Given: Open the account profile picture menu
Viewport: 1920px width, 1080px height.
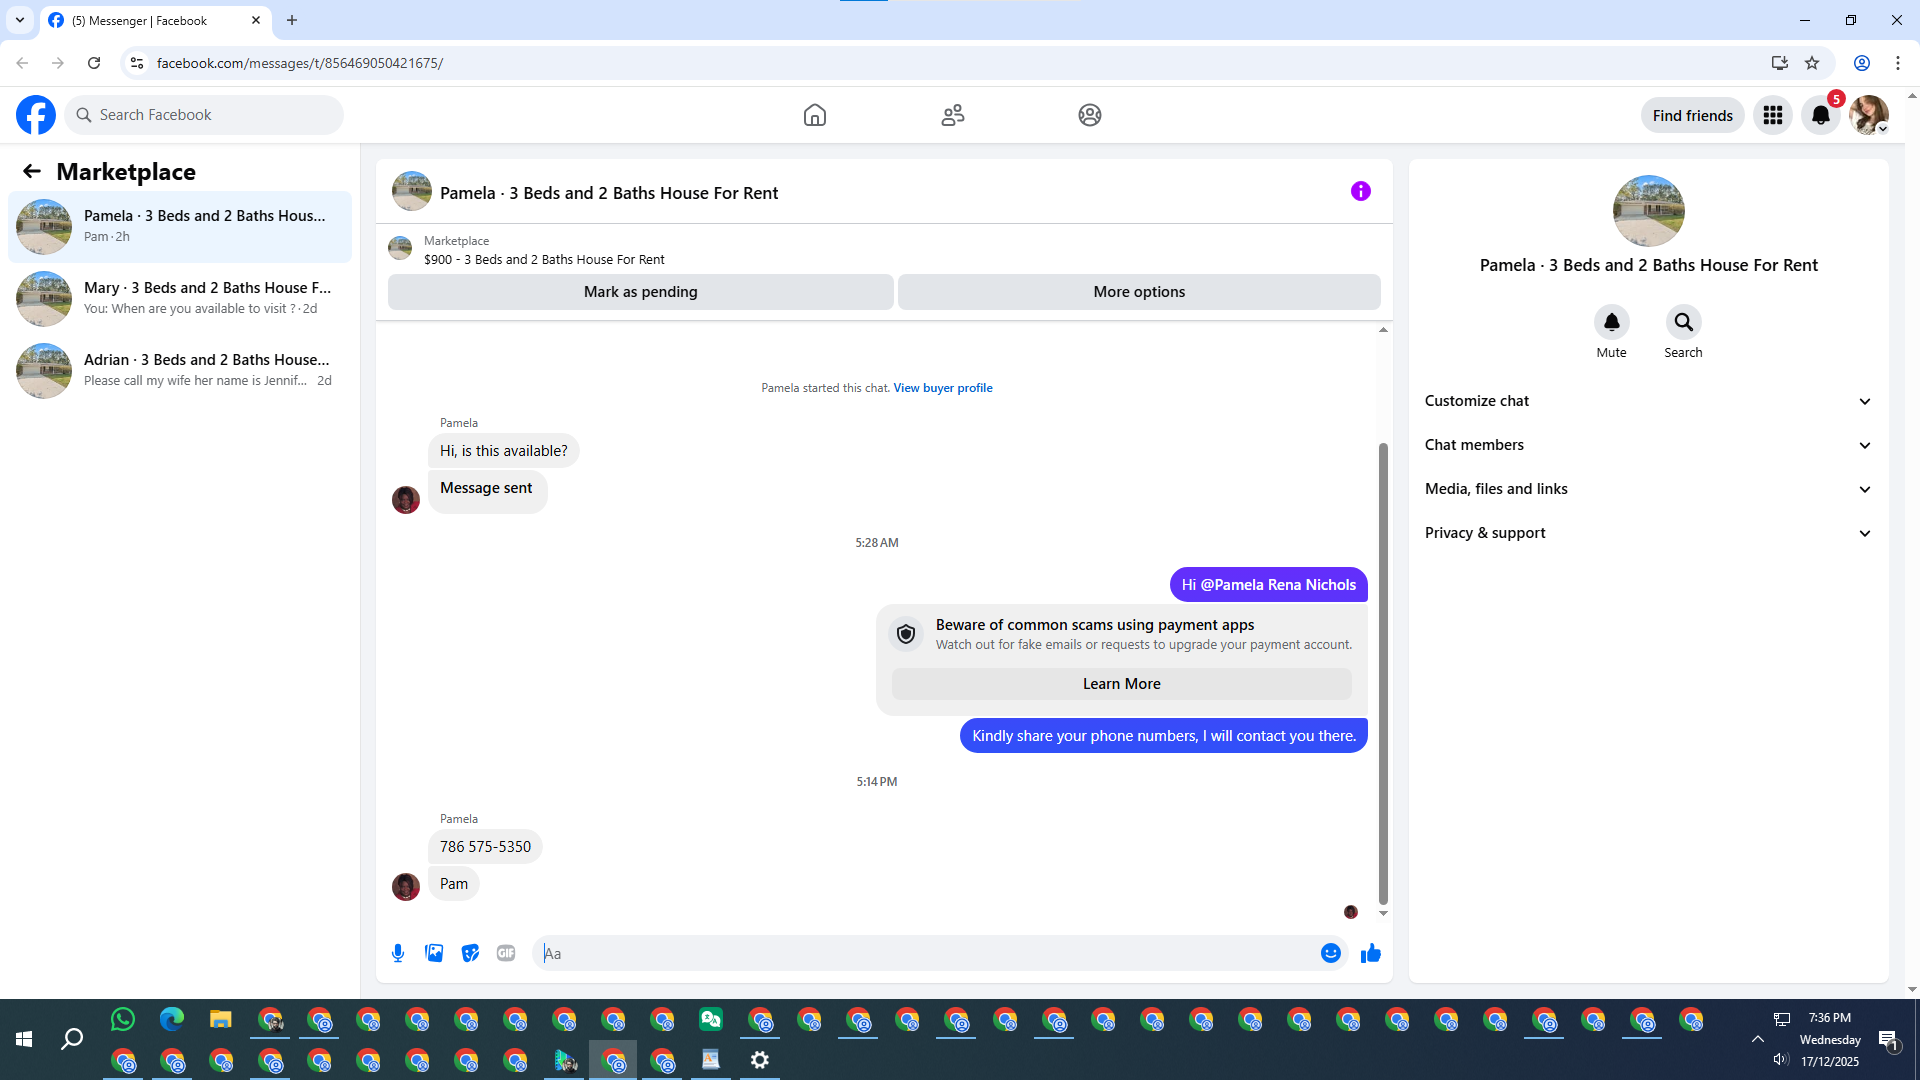Looking at the screenshot, I should tap(1869, 115).
